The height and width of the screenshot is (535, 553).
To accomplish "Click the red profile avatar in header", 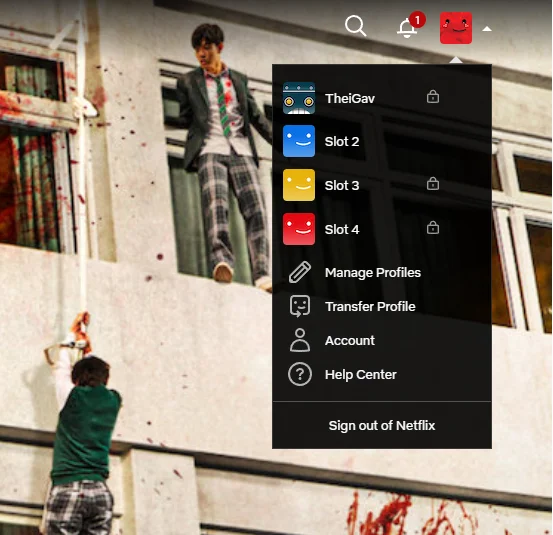I will point(456,28).
